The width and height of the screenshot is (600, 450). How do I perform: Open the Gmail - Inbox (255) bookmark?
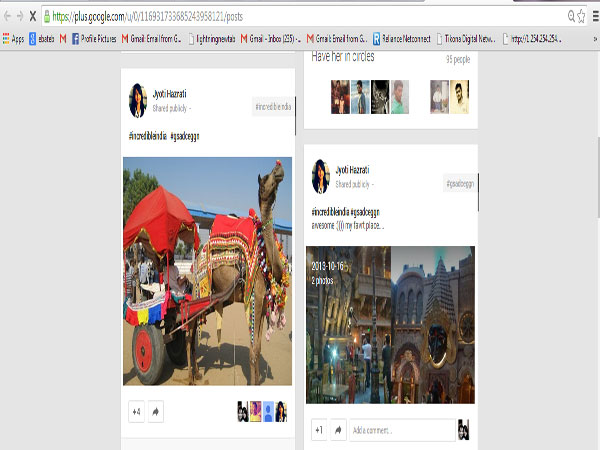click(x=271, y=39)
